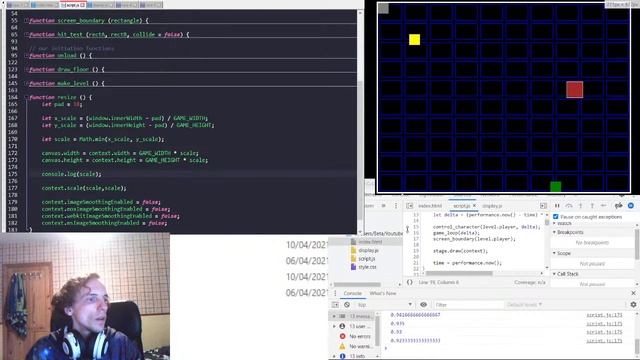Collapse the resize function fold marker

[26, 97]
